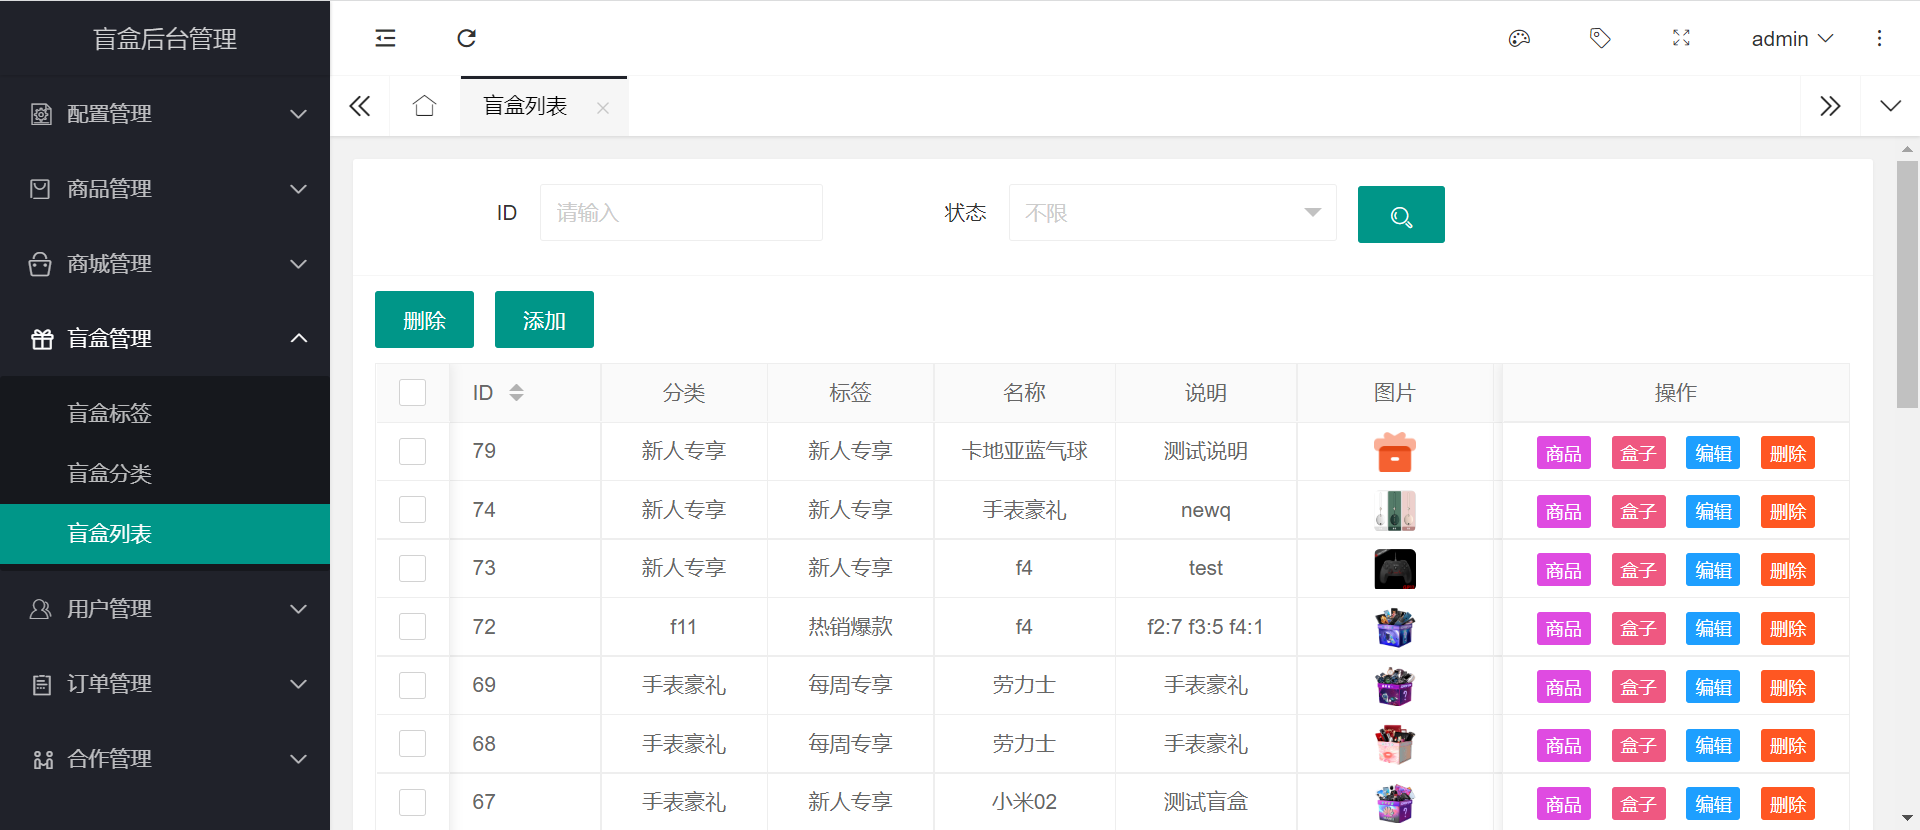Image resolution: width=1920 pixels, height=830 pixels.
Task: Expand 用户管理 menu chevron
Action: point(298,609)
